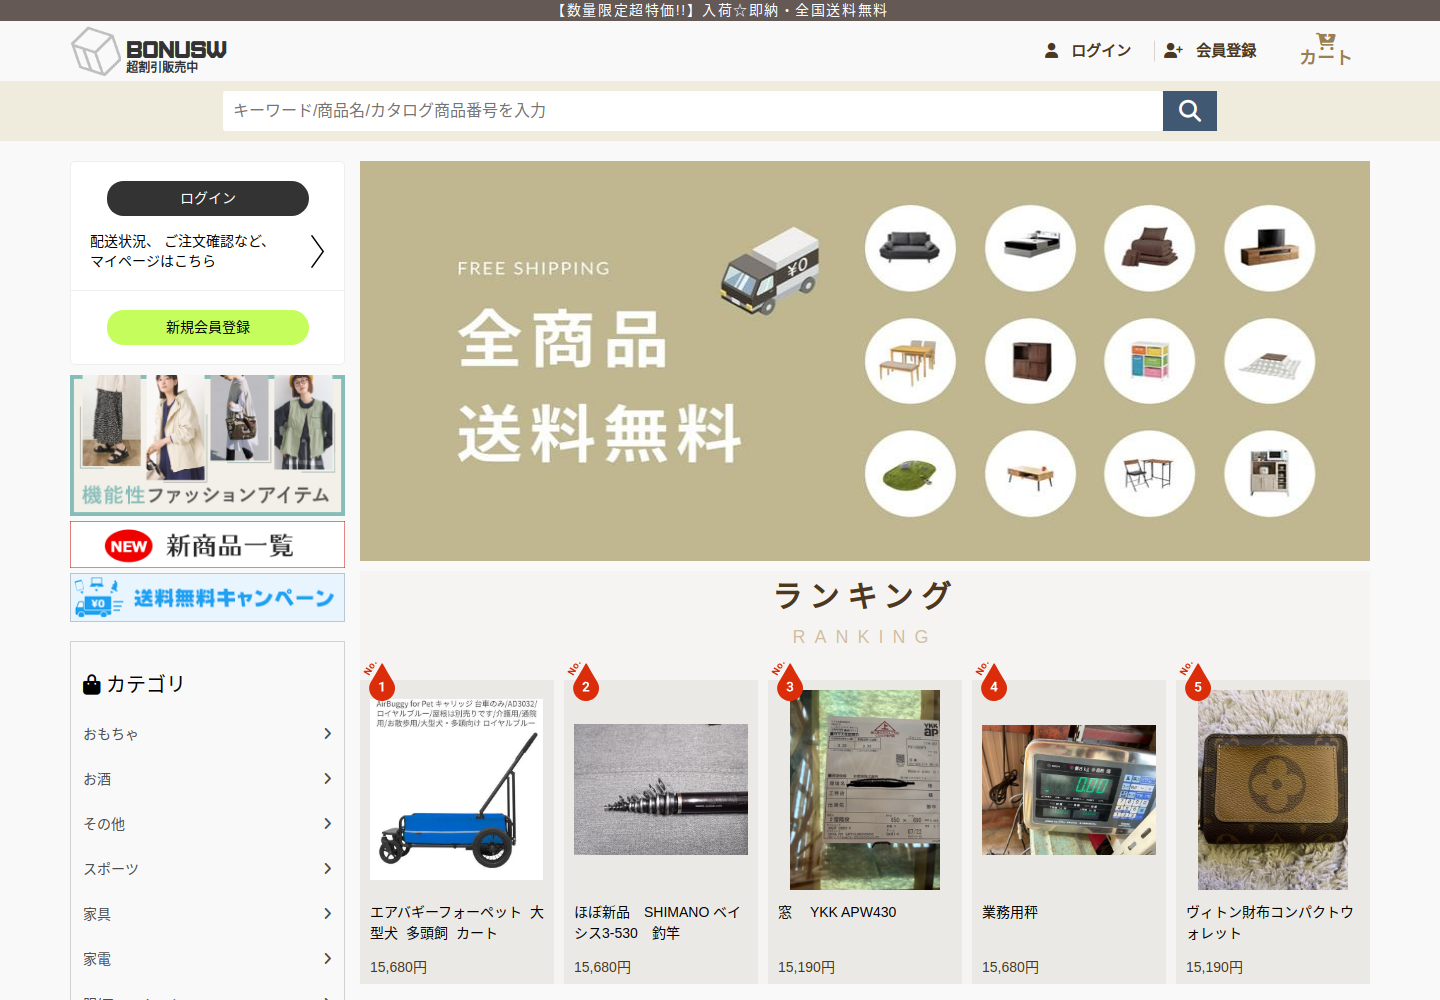
Task: Open rank 2 SHIMANO fishing rod image
Action: (661, 790)
